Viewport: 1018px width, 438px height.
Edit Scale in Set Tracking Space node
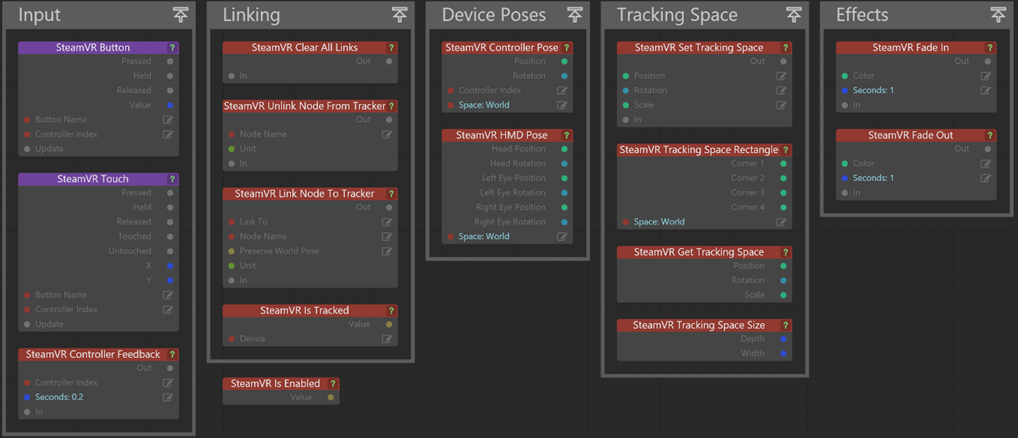point(781,105)
